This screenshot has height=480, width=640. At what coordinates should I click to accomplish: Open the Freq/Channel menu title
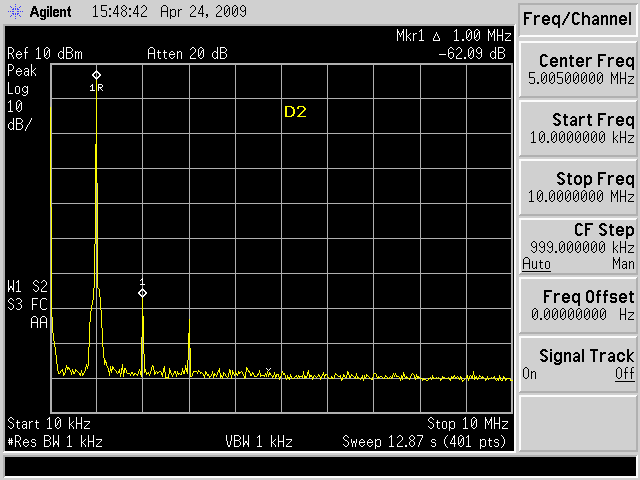pos(578,19)
